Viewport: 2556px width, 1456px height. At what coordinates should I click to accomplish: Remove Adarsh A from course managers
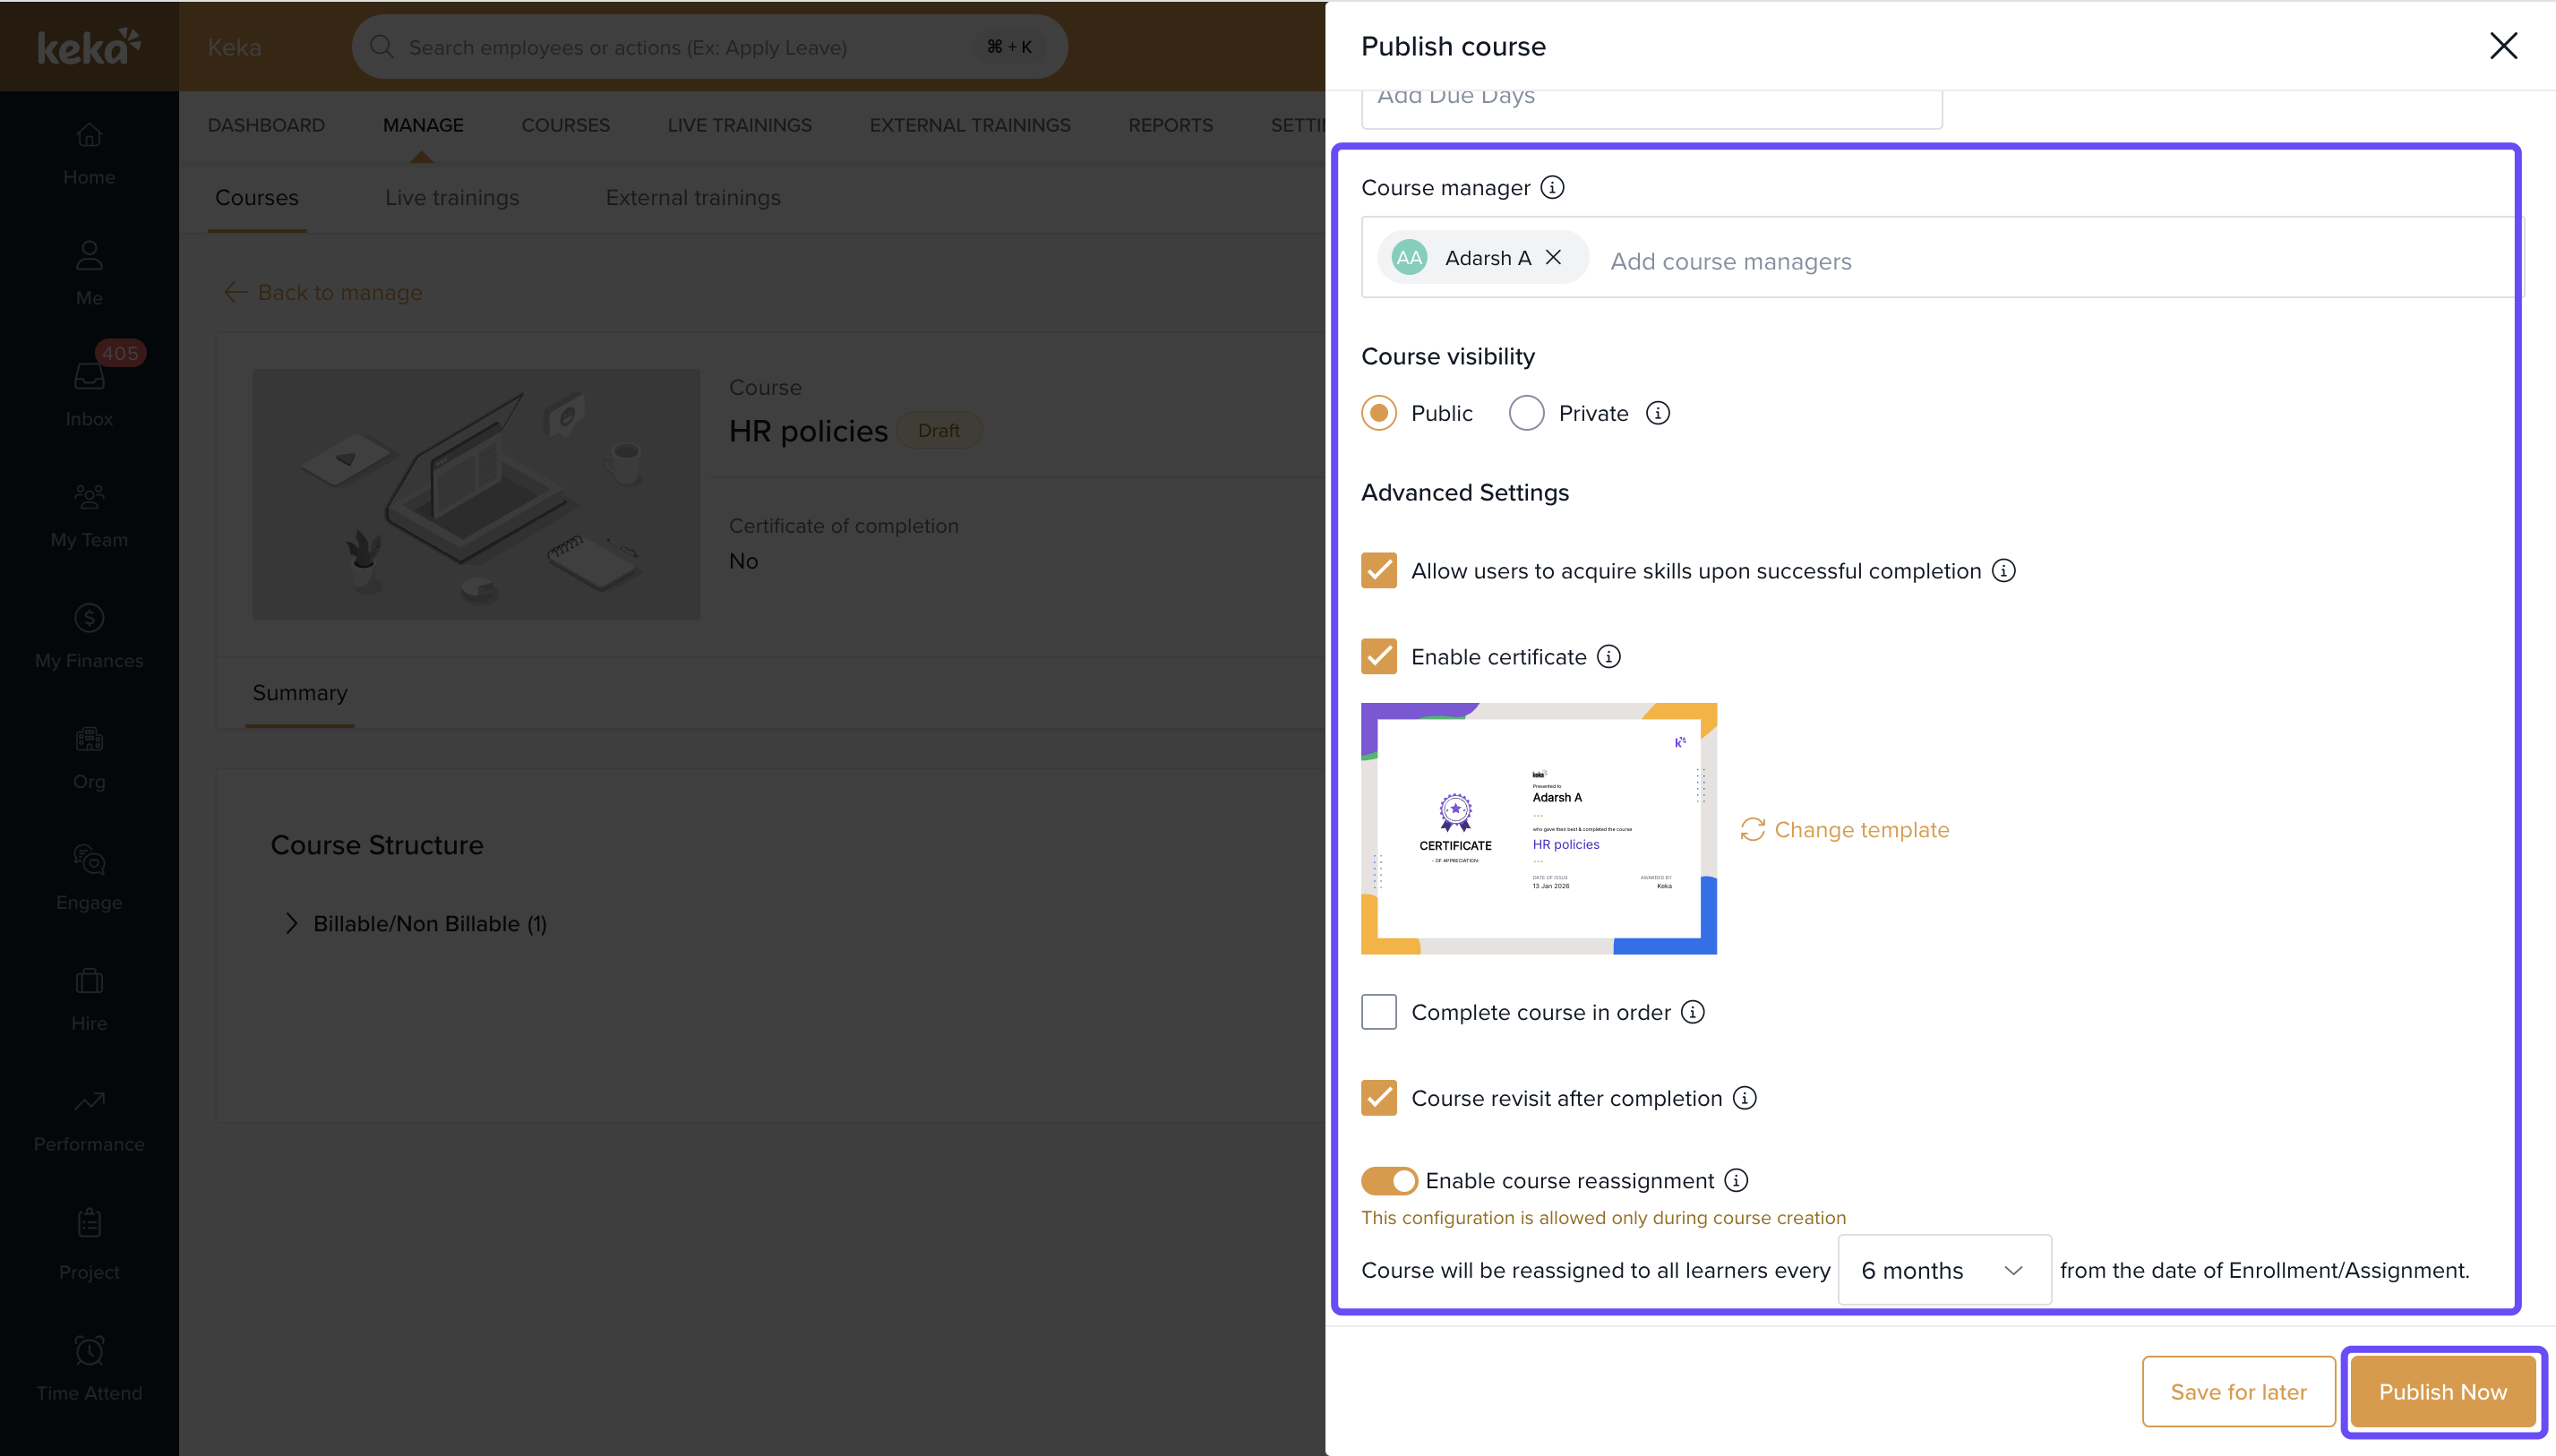tap(1553, 257)
